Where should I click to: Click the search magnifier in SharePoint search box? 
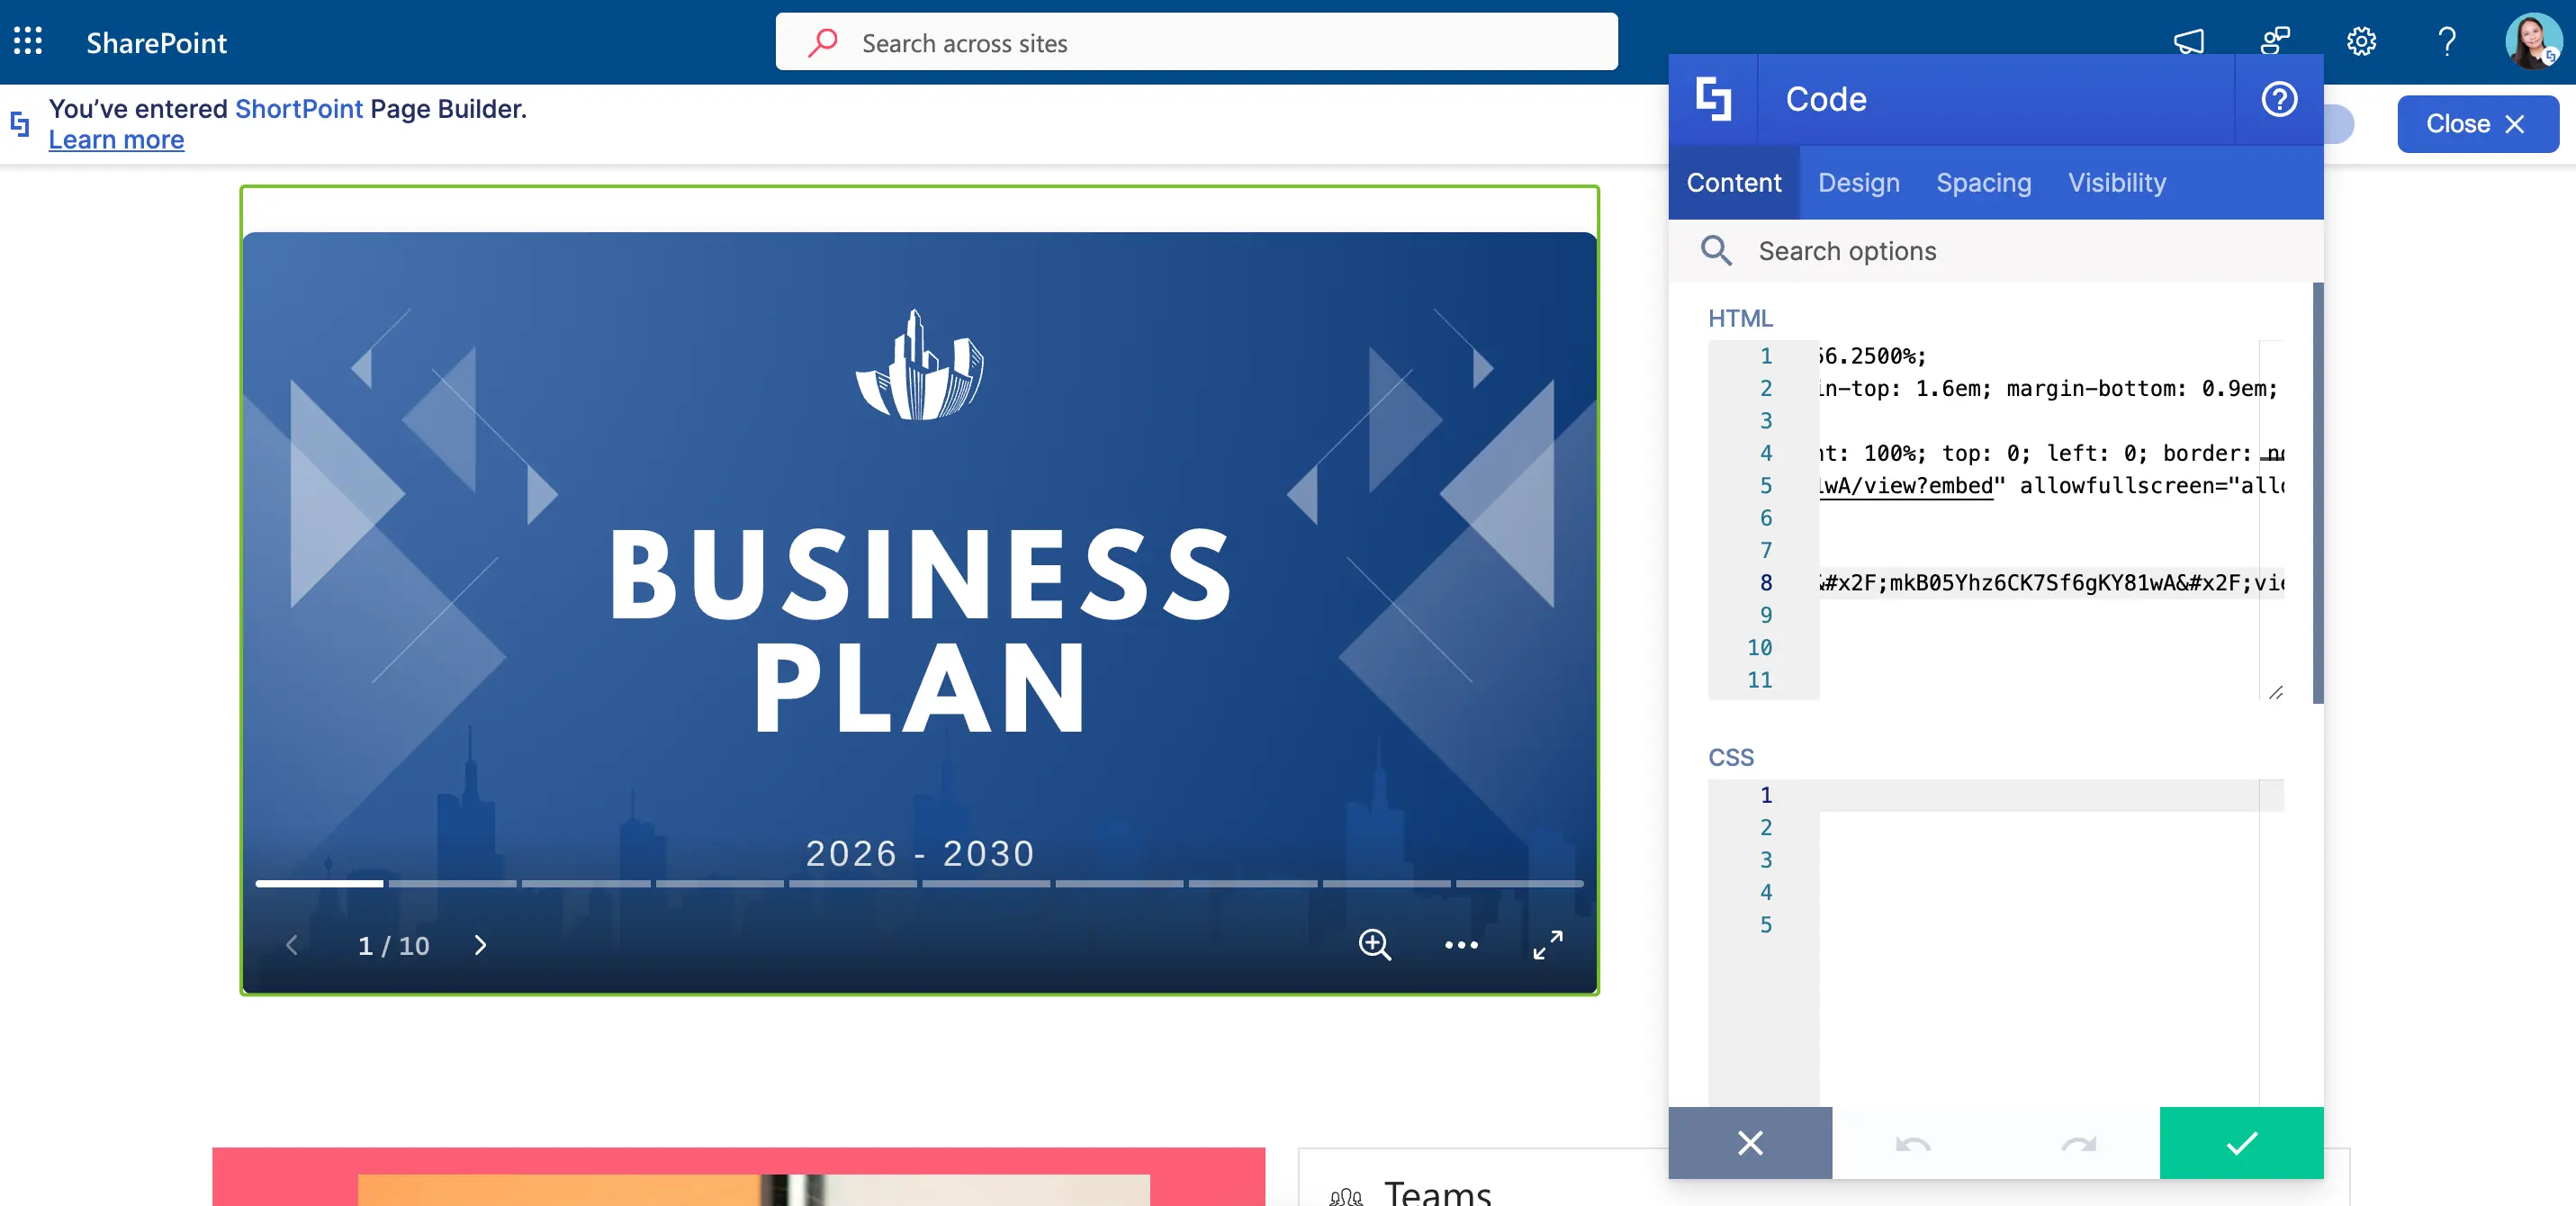tap(823, 42)
